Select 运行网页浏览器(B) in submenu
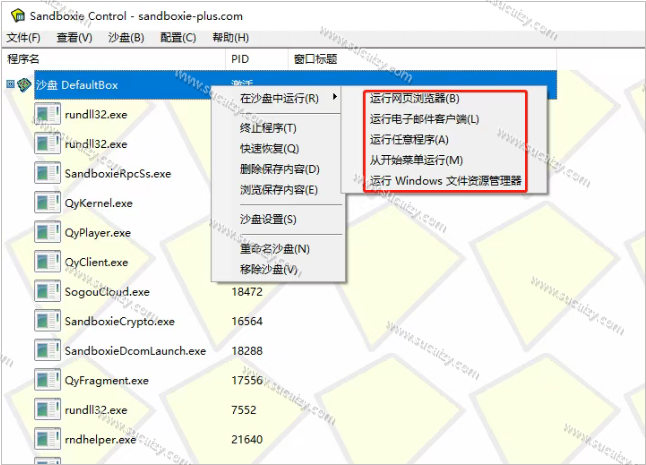Image resolution: width=646 pixels, height=465 pixels. [x=414, y=98]
